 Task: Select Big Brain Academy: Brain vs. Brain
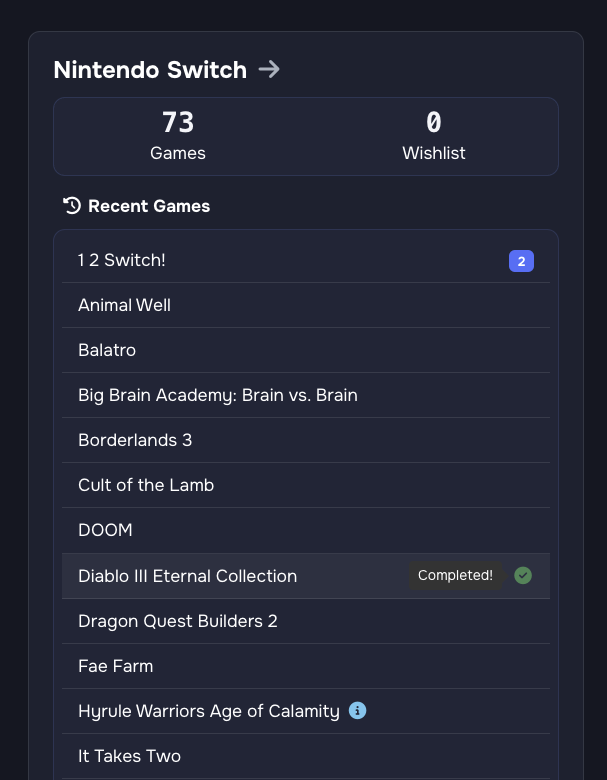point(218,395)
